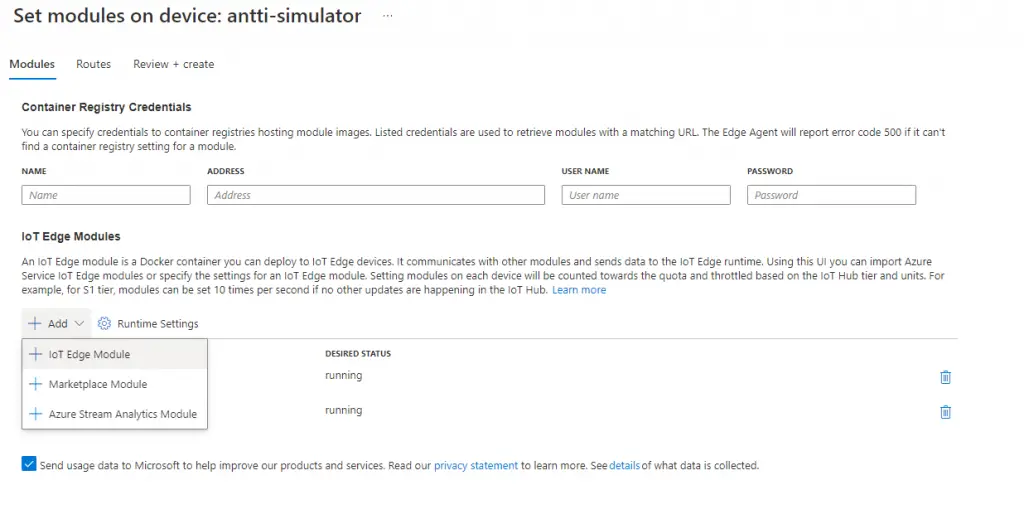Image resolution: width=1024 pixels, height=519 pixels.
Task: Click the Password input field
Action: 831,195
